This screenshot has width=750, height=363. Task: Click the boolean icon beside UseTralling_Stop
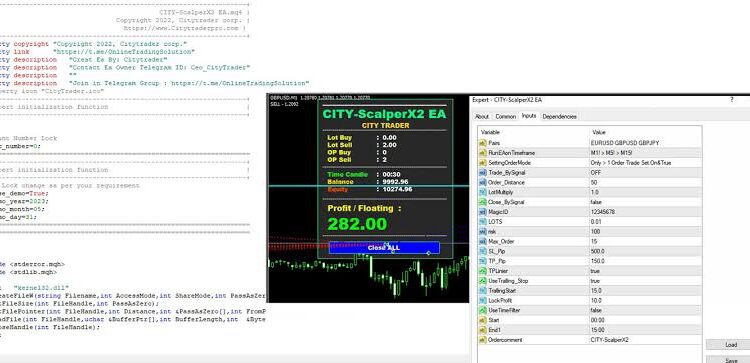pyautogui.click(x=483, y=281)
